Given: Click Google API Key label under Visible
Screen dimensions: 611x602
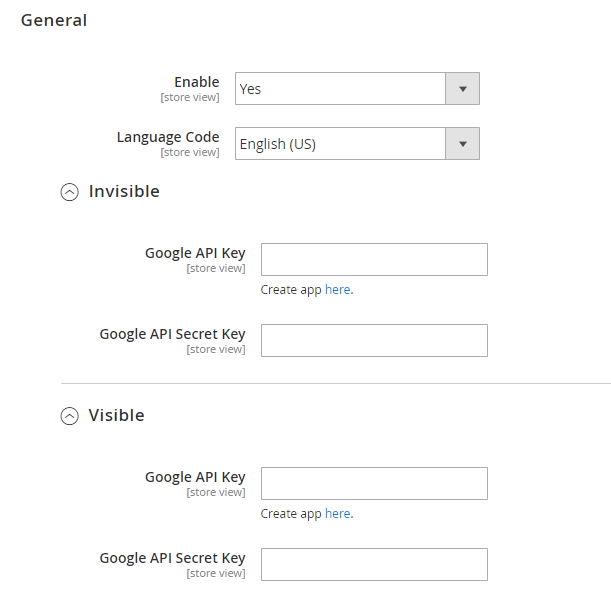Looking at the screenshot, I should click(x=195, y=477).
